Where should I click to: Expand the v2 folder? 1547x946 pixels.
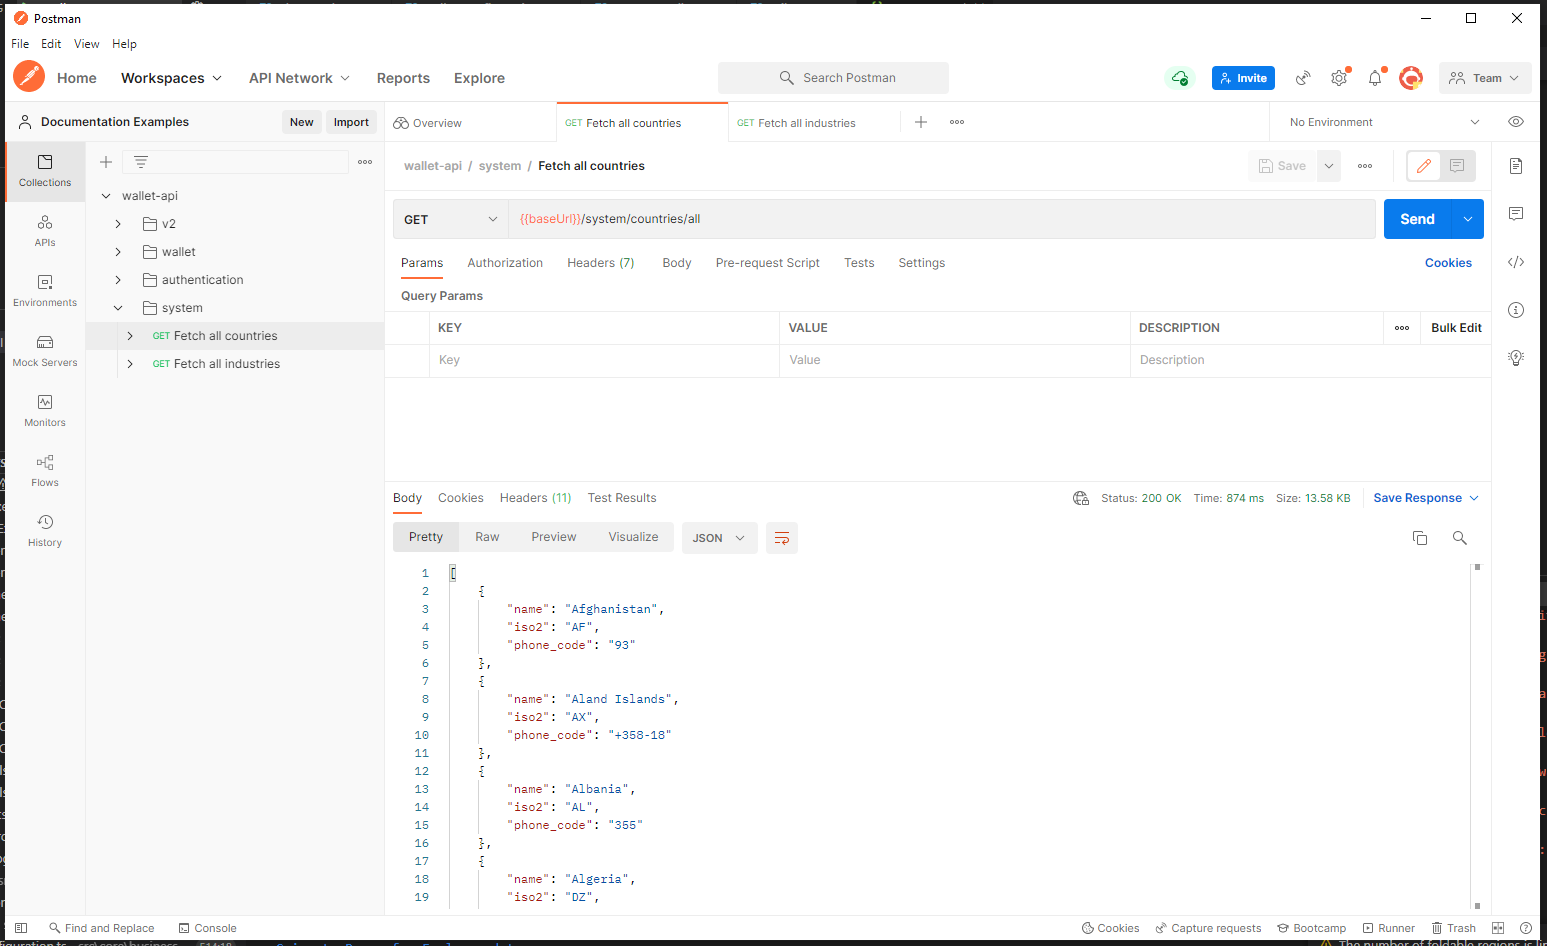tap(118, 224)
